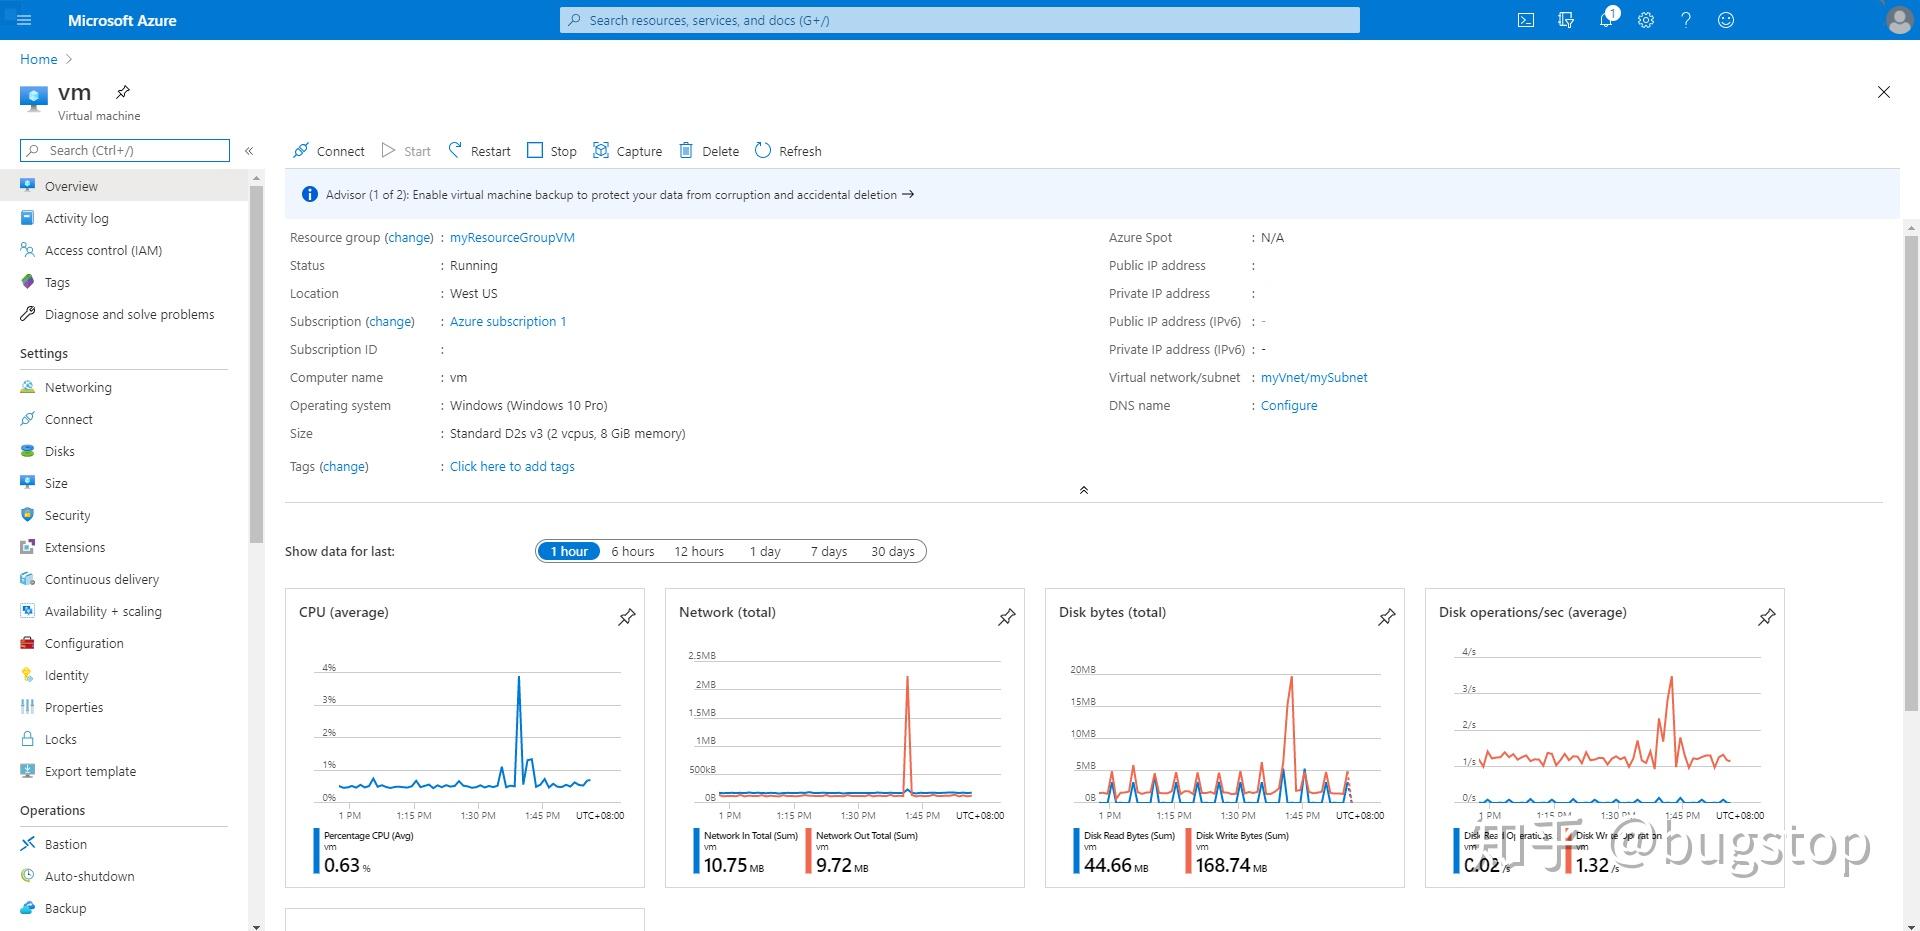Pin the Network (total) chart
The image size is (1920, 931).
1007,617
